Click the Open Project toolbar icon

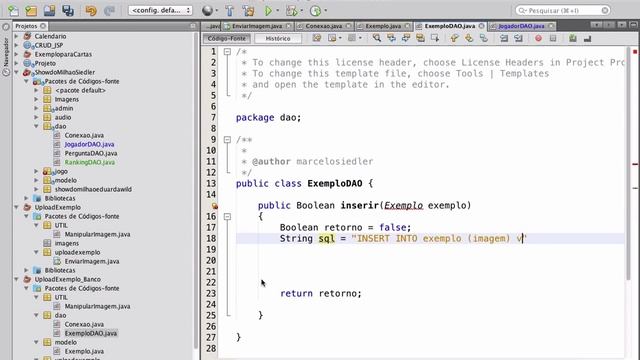click(49, 10)
